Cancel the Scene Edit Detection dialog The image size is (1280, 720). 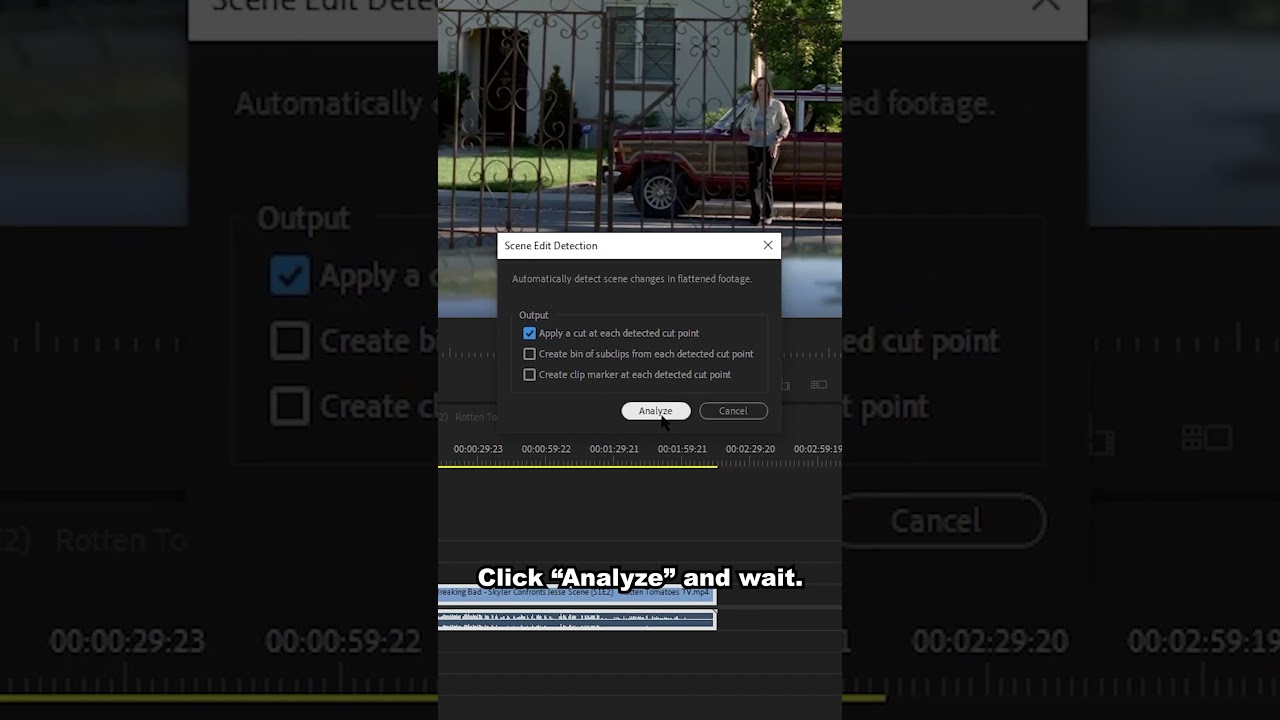733,411
